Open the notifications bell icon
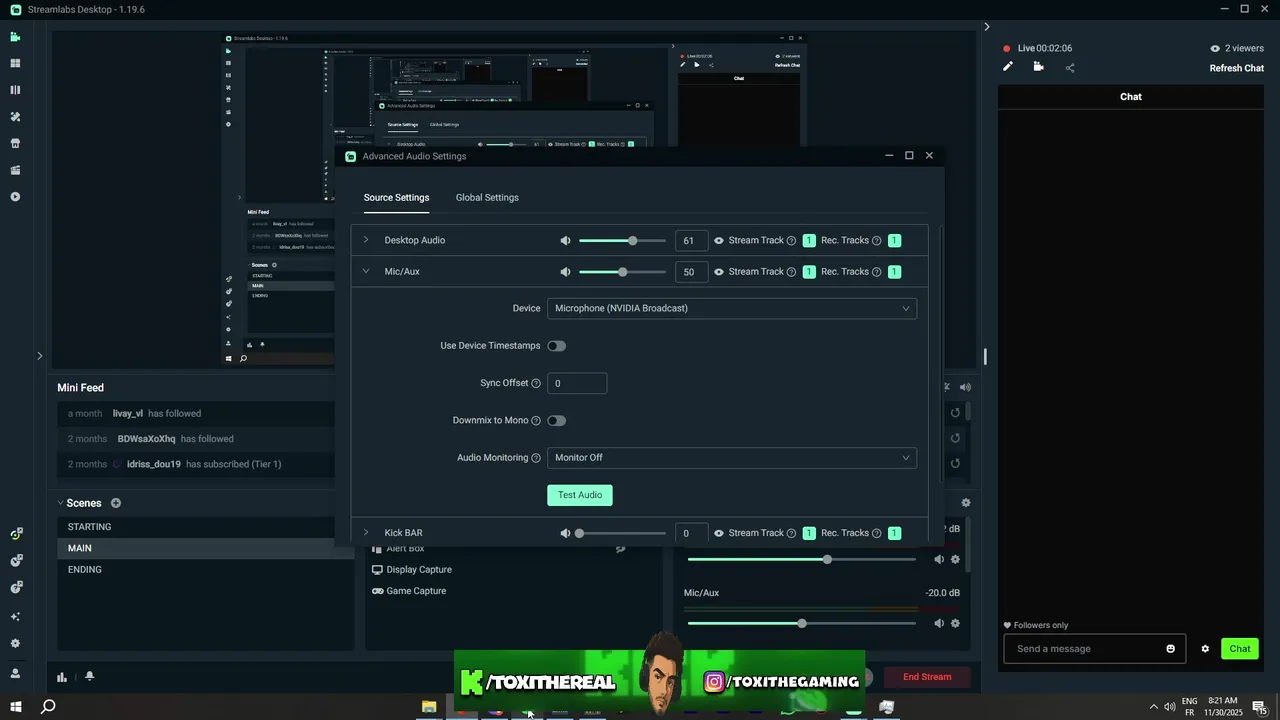The height and width of the screenshot is (720, 1280). (x=89, y=676)
